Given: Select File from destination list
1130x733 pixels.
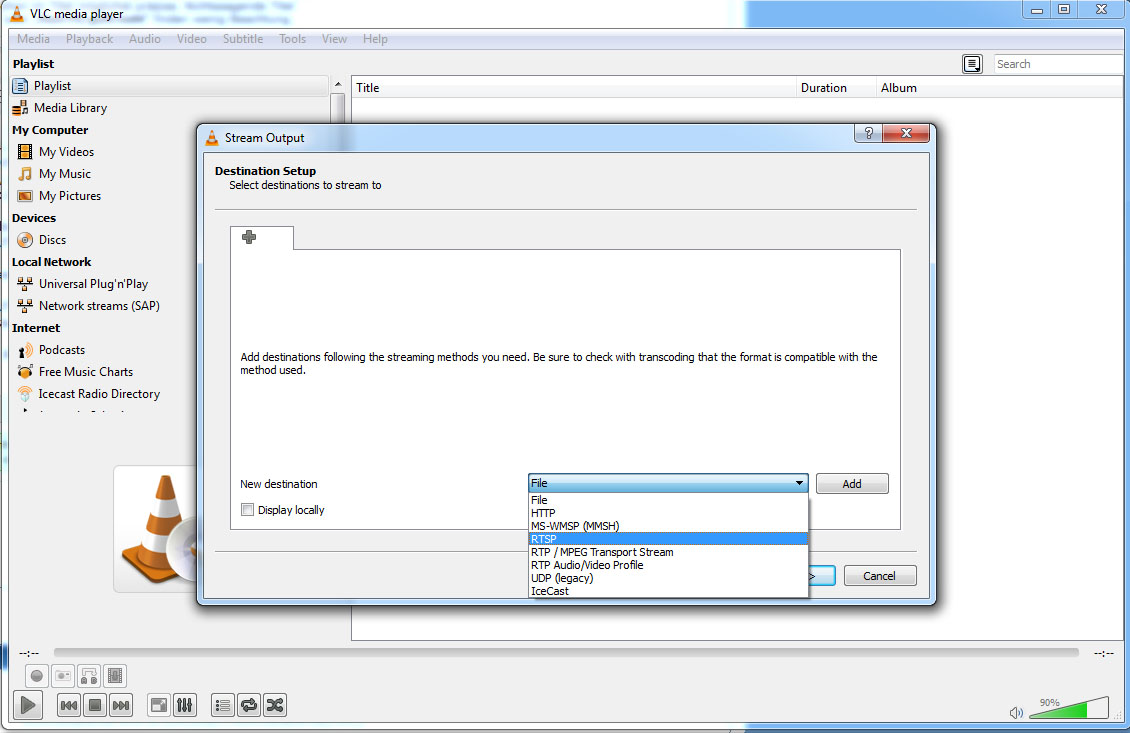Looking at the screenshot, I should pyautogui.click(x=667, y=500).
